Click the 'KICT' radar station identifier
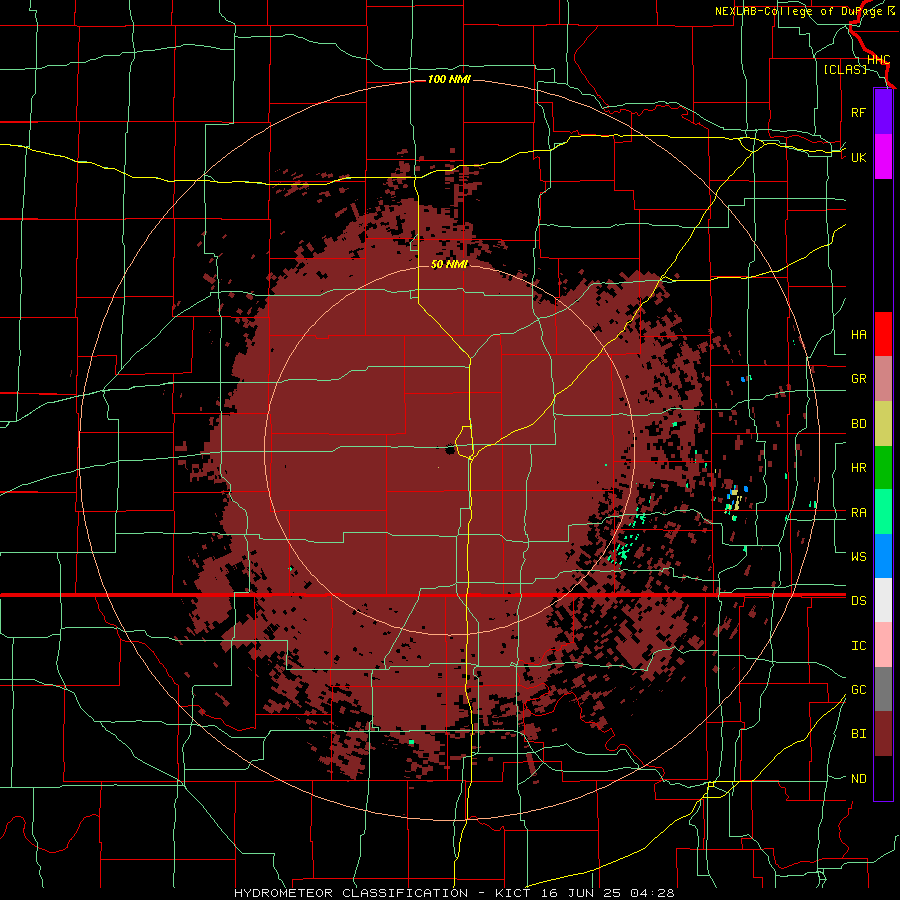Screen dimensions: 900x900 (514, 893)
